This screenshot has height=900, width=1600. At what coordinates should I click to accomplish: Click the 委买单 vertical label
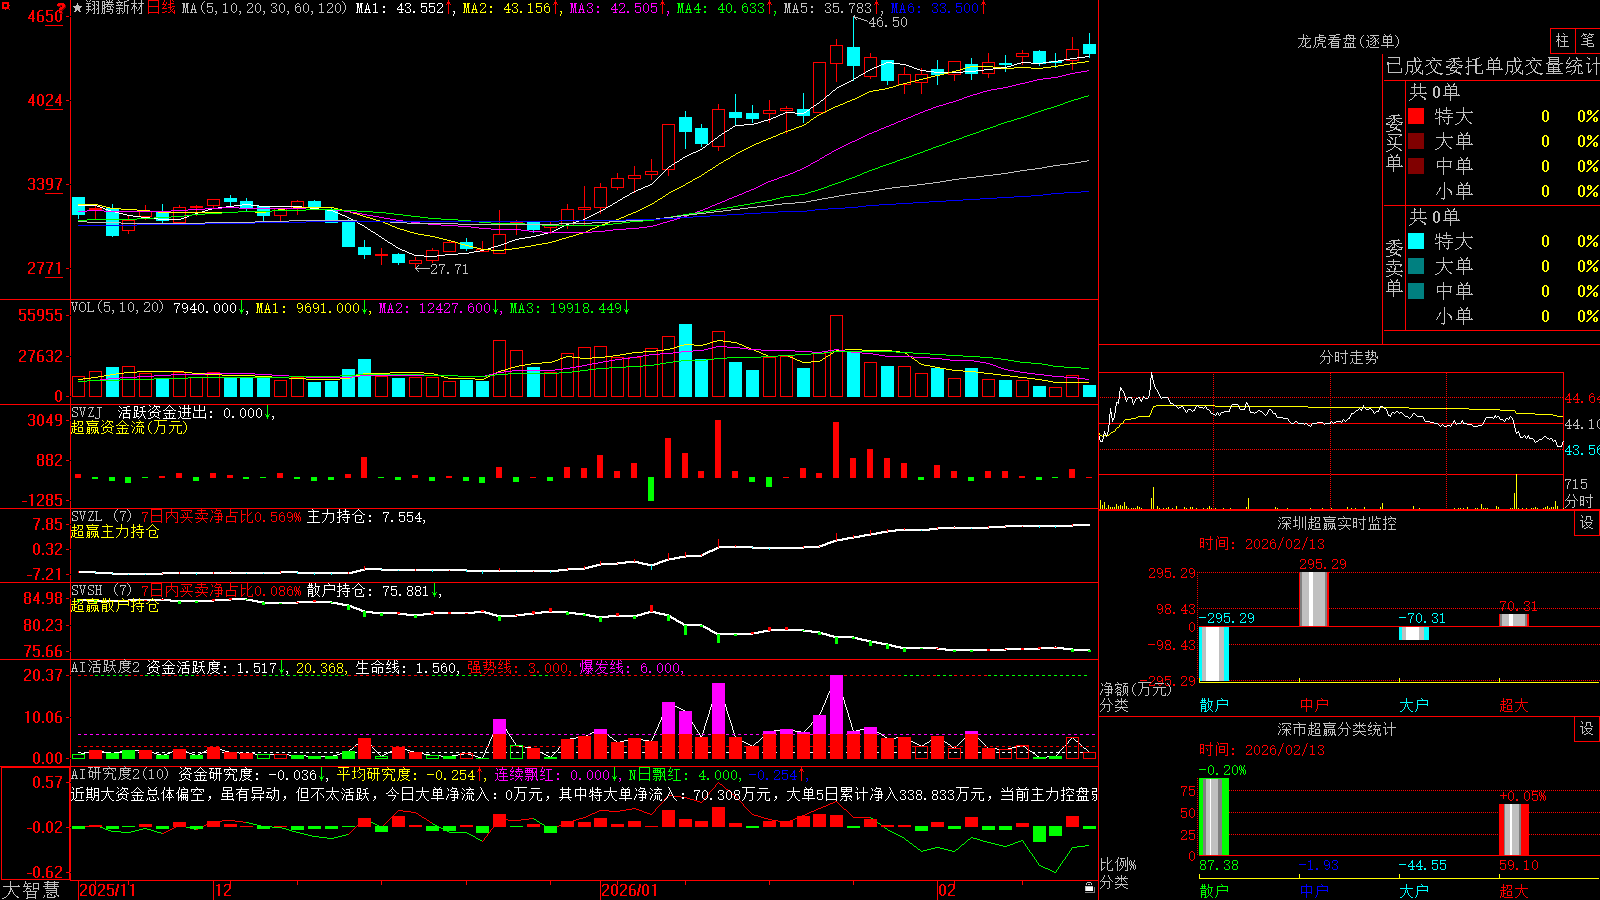1394,142
